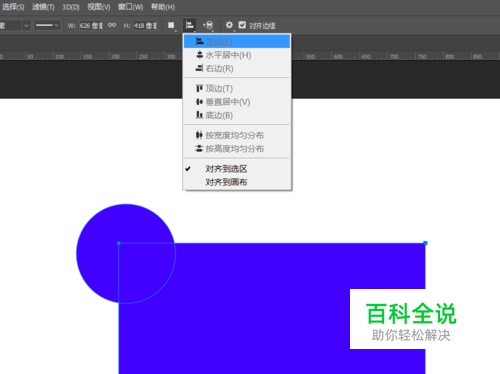The height and width of the screenshot is (374, 500).
Task: Open the path operations square icon
Action: tap(171, 25)
